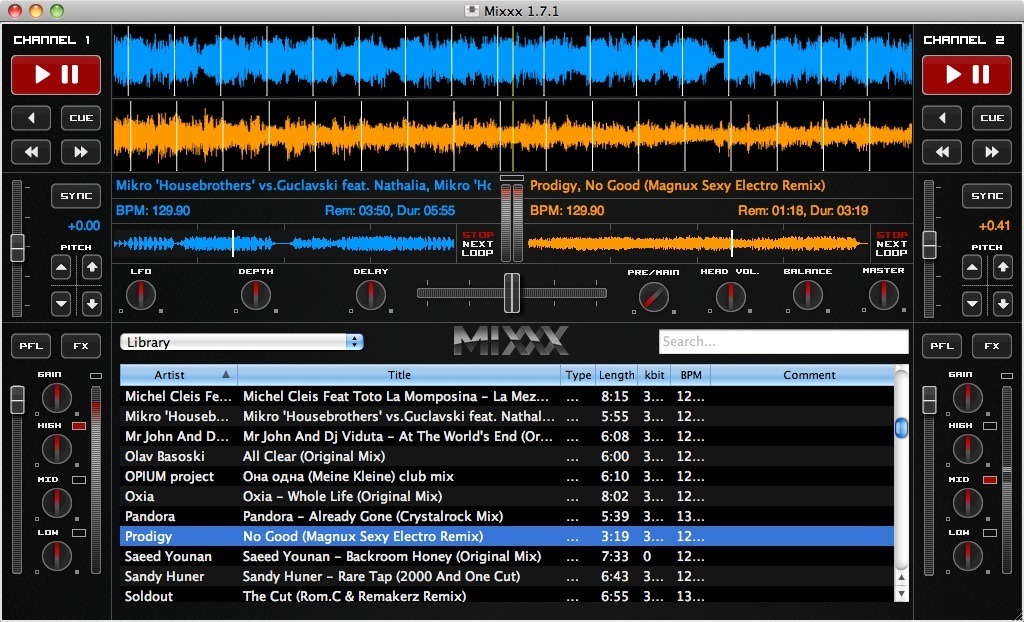The image size is (1024, 622).
Task: Click Channel 2 large pitch up arrow
Action: [1002, 267]
